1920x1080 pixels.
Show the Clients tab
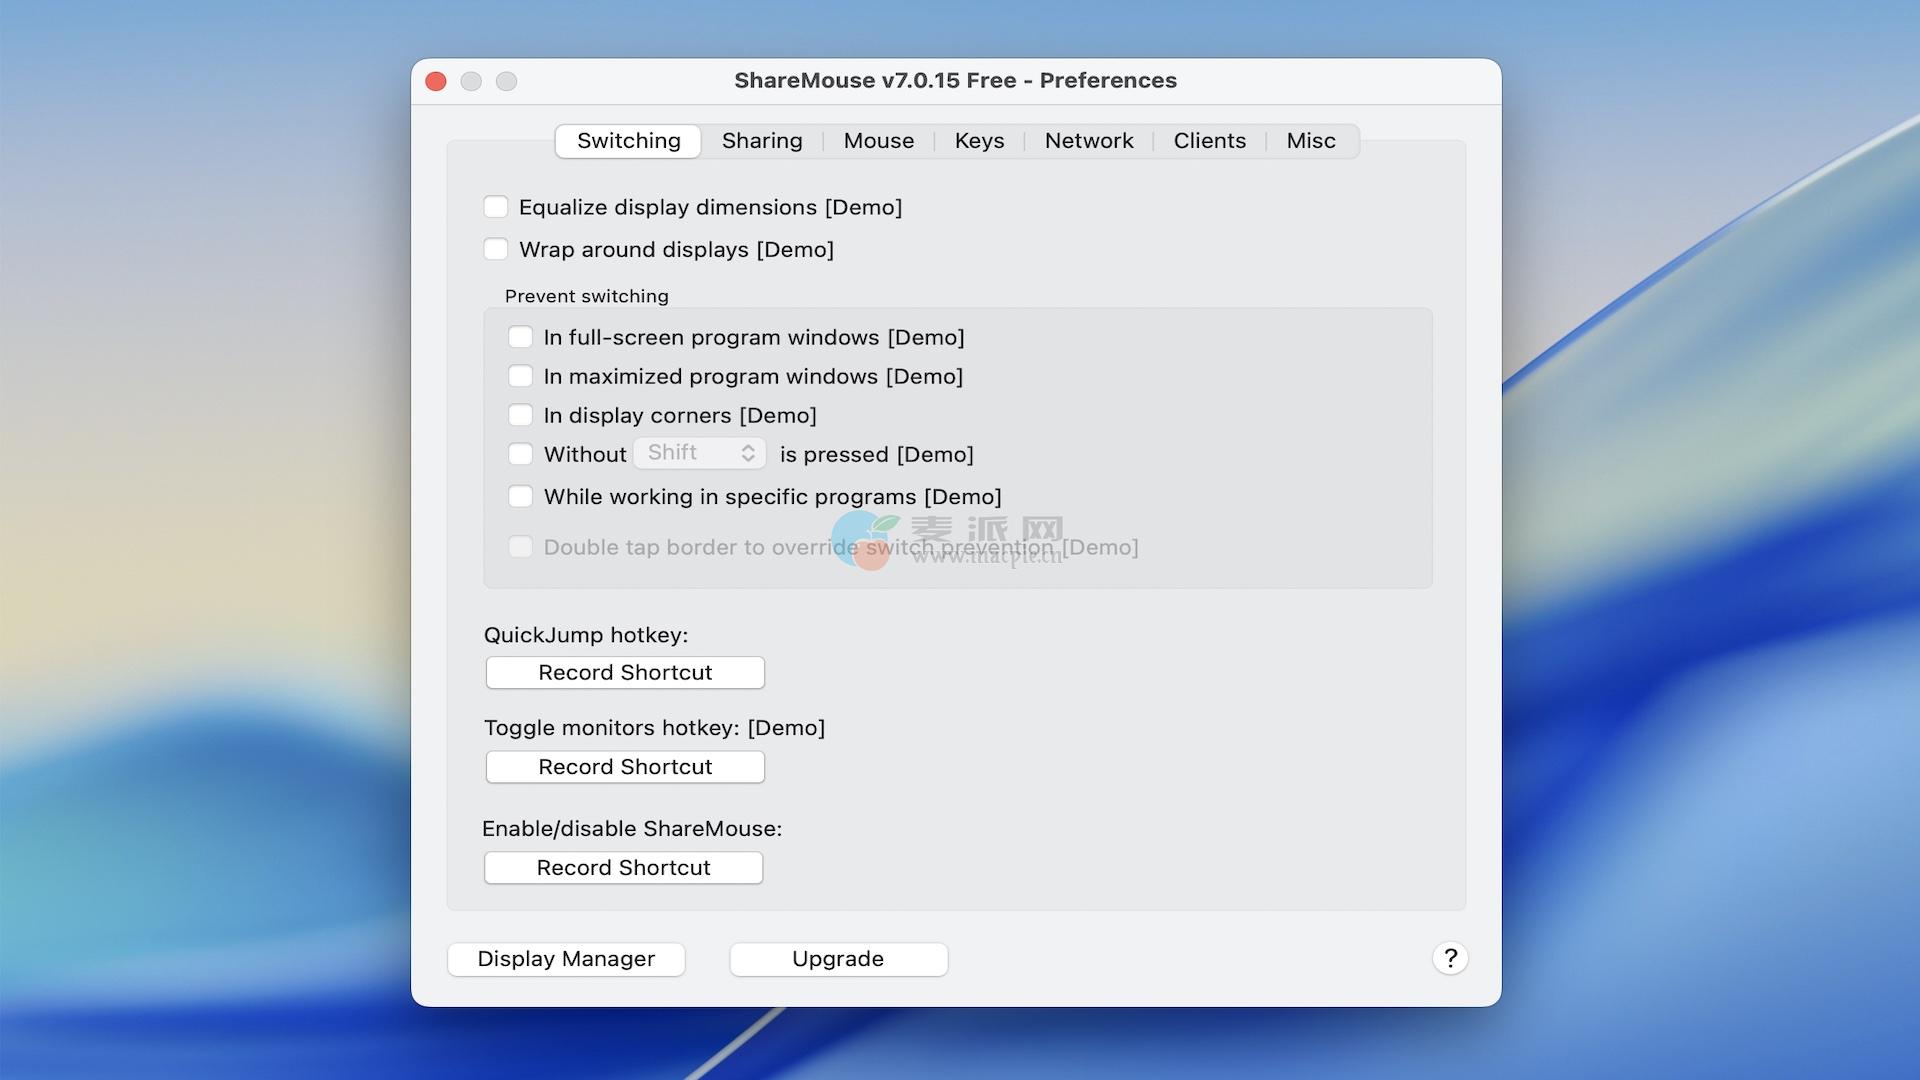[1209, 141]
